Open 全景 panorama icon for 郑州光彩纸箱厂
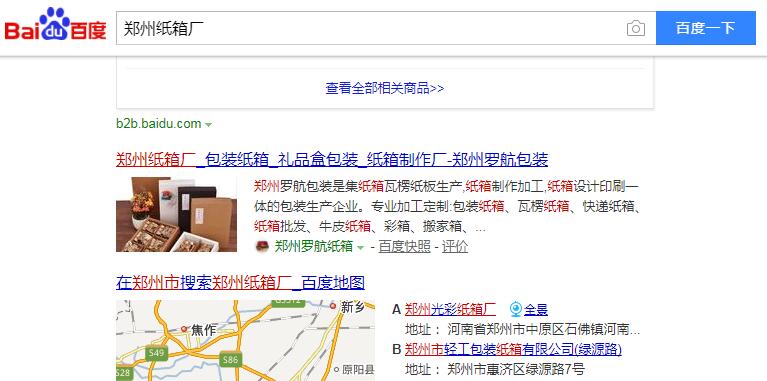This screenshot has height=381, width=767. tap(516, 309)
